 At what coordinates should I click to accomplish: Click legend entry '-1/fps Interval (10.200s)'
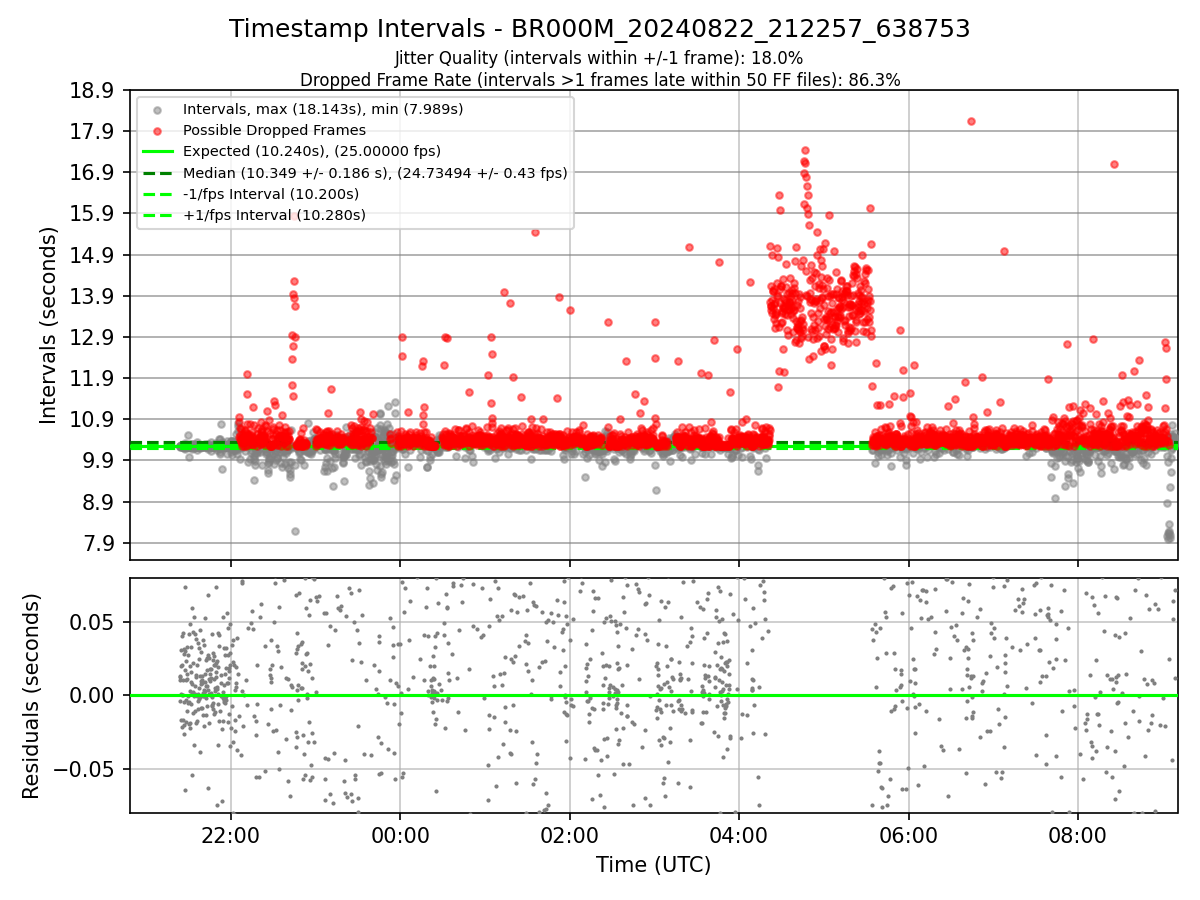[x=271, y=194]
